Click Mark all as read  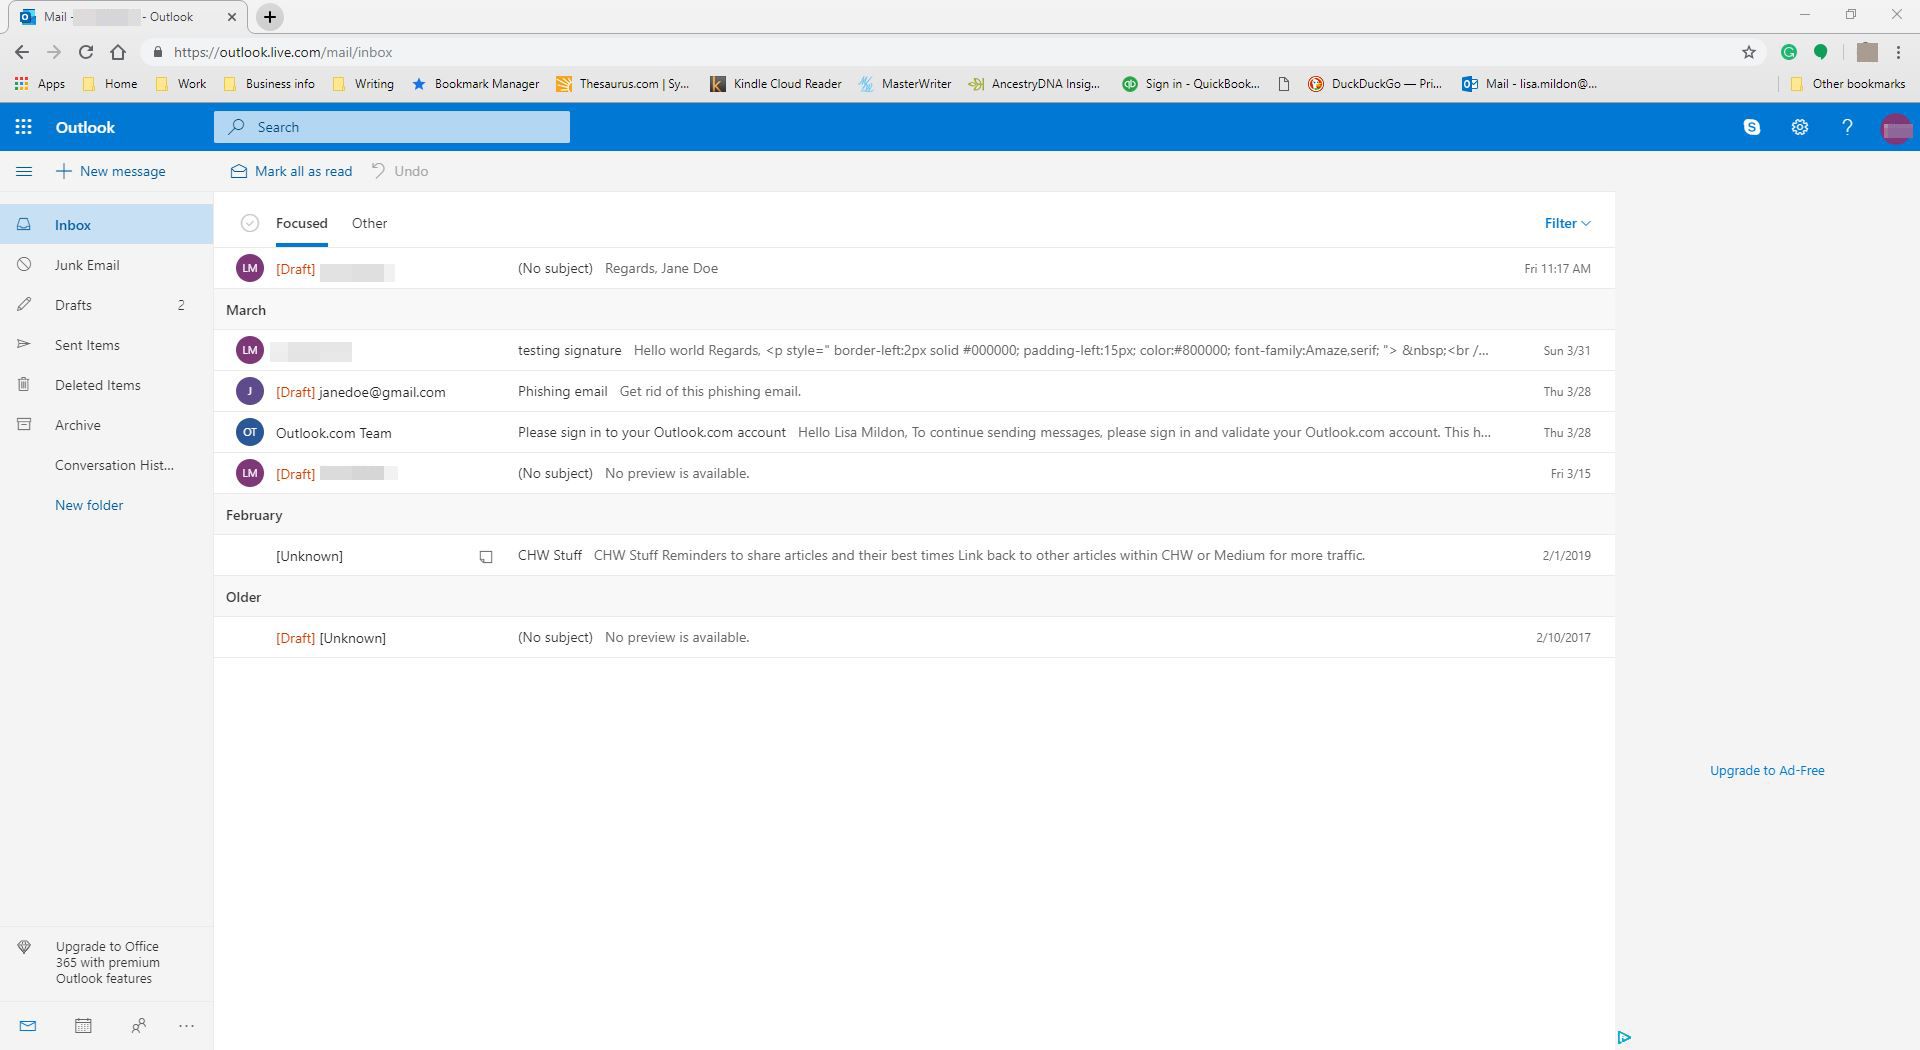pos(291,171)
